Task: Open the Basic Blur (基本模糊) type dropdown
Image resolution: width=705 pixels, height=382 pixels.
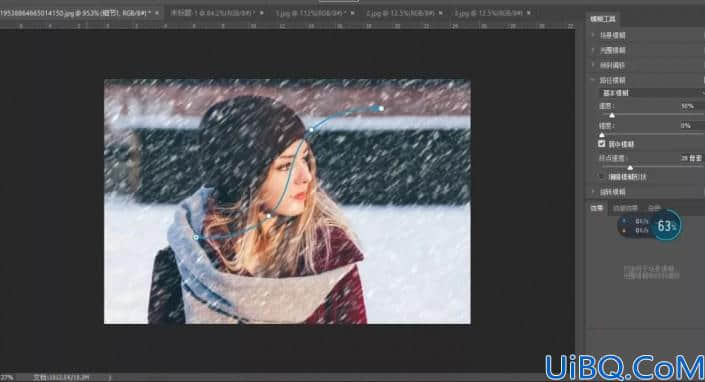Action: (652, 93)
